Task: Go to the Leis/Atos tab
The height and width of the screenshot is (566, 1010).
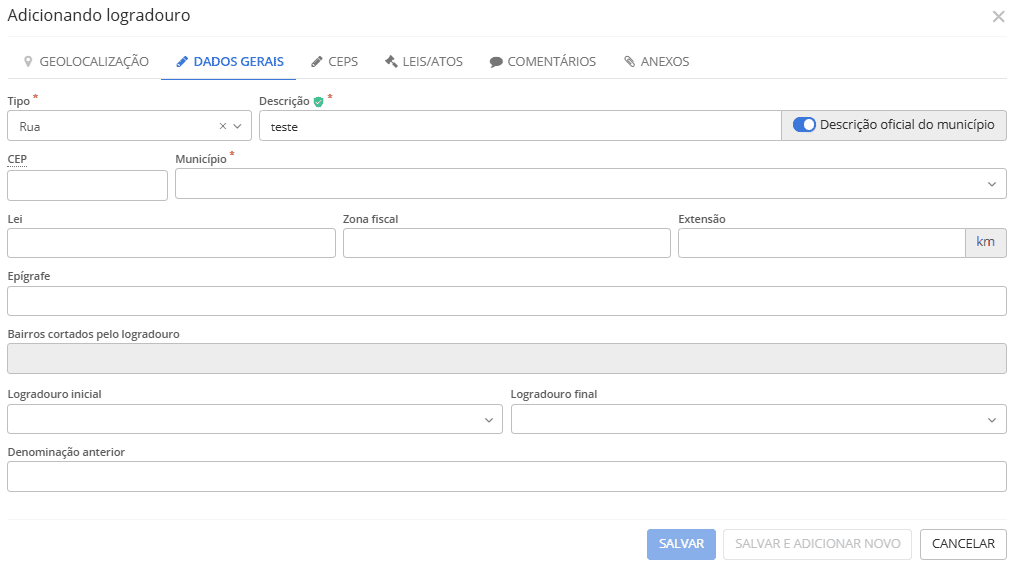Action: coord(424,61)
